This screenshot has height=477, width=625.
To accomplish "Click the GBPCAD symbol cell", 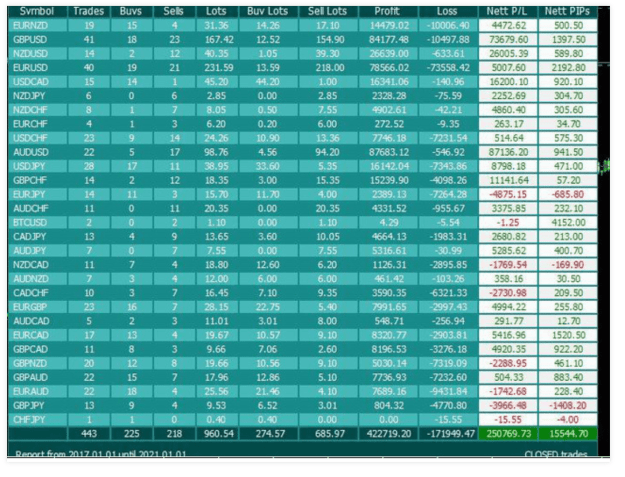I will tap(37, 349).
